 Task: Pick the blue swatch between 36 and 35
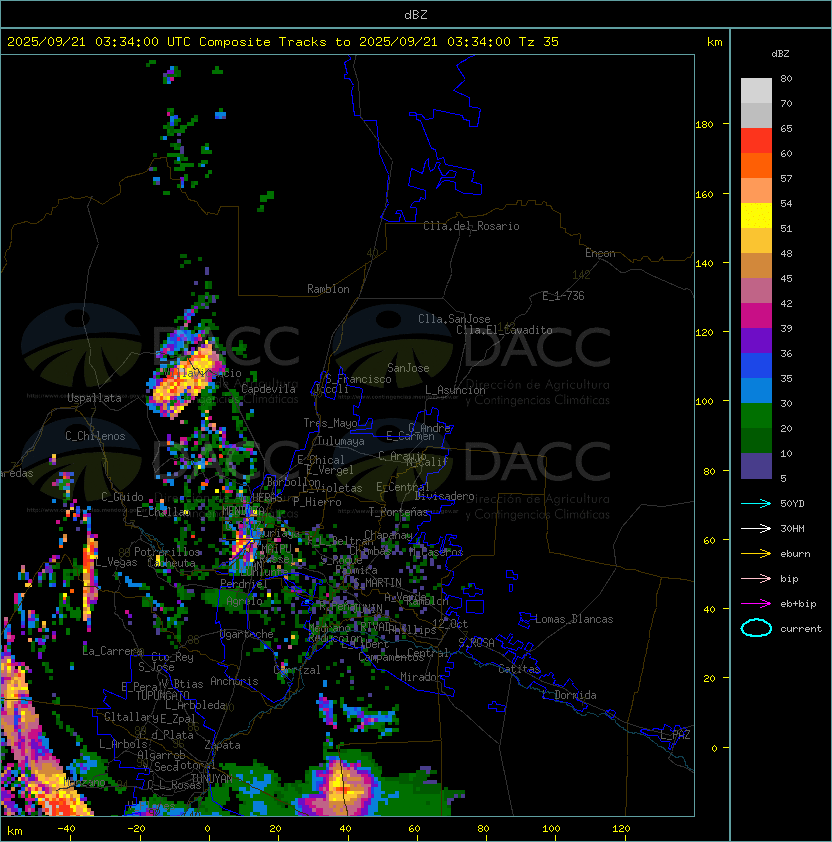756,366
